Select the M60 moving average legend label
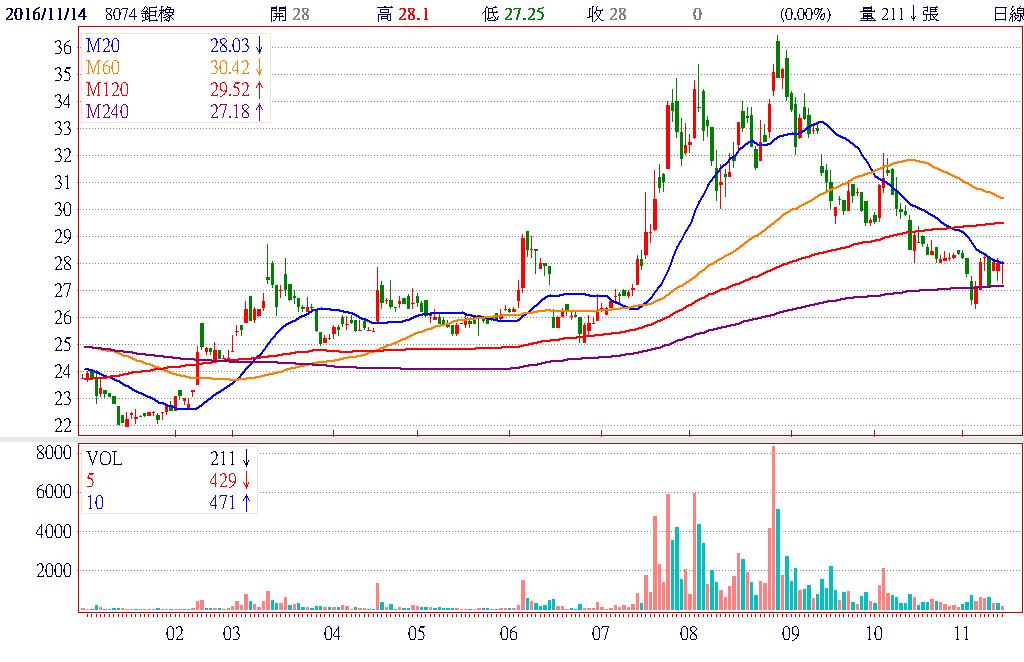The width and height of the screenshot is (1024, 662). (x=102, y=69)
